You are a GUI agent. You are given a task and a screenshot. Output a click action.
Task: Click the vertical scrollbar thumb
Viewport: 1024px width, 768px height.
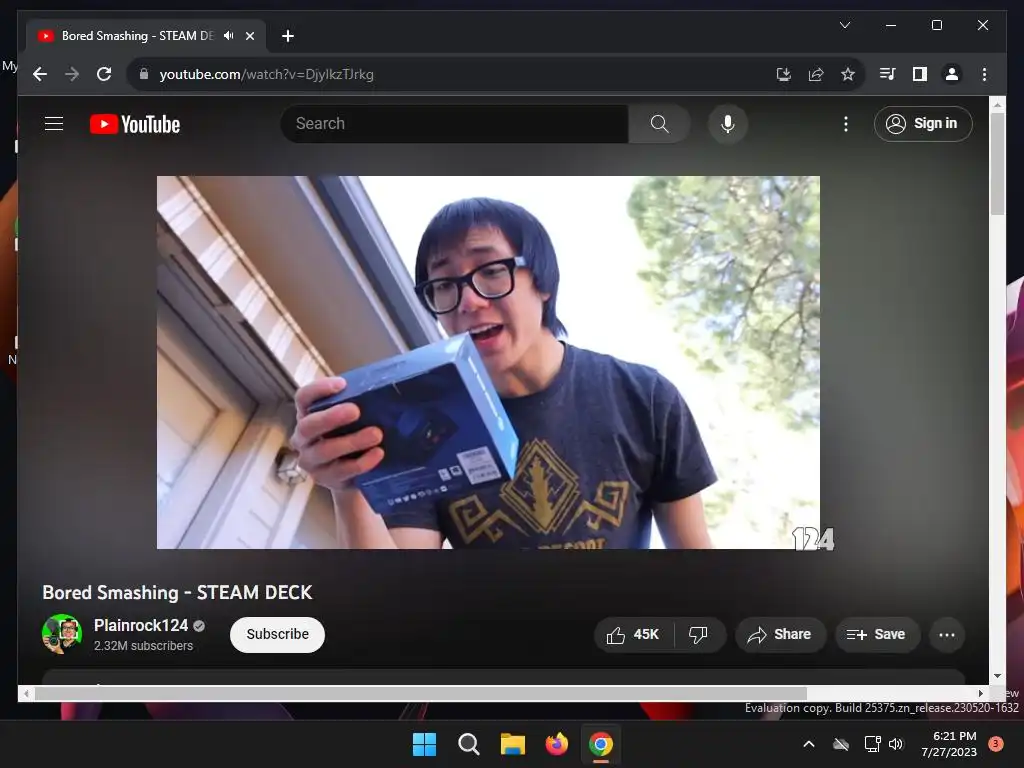coord(997,163)
